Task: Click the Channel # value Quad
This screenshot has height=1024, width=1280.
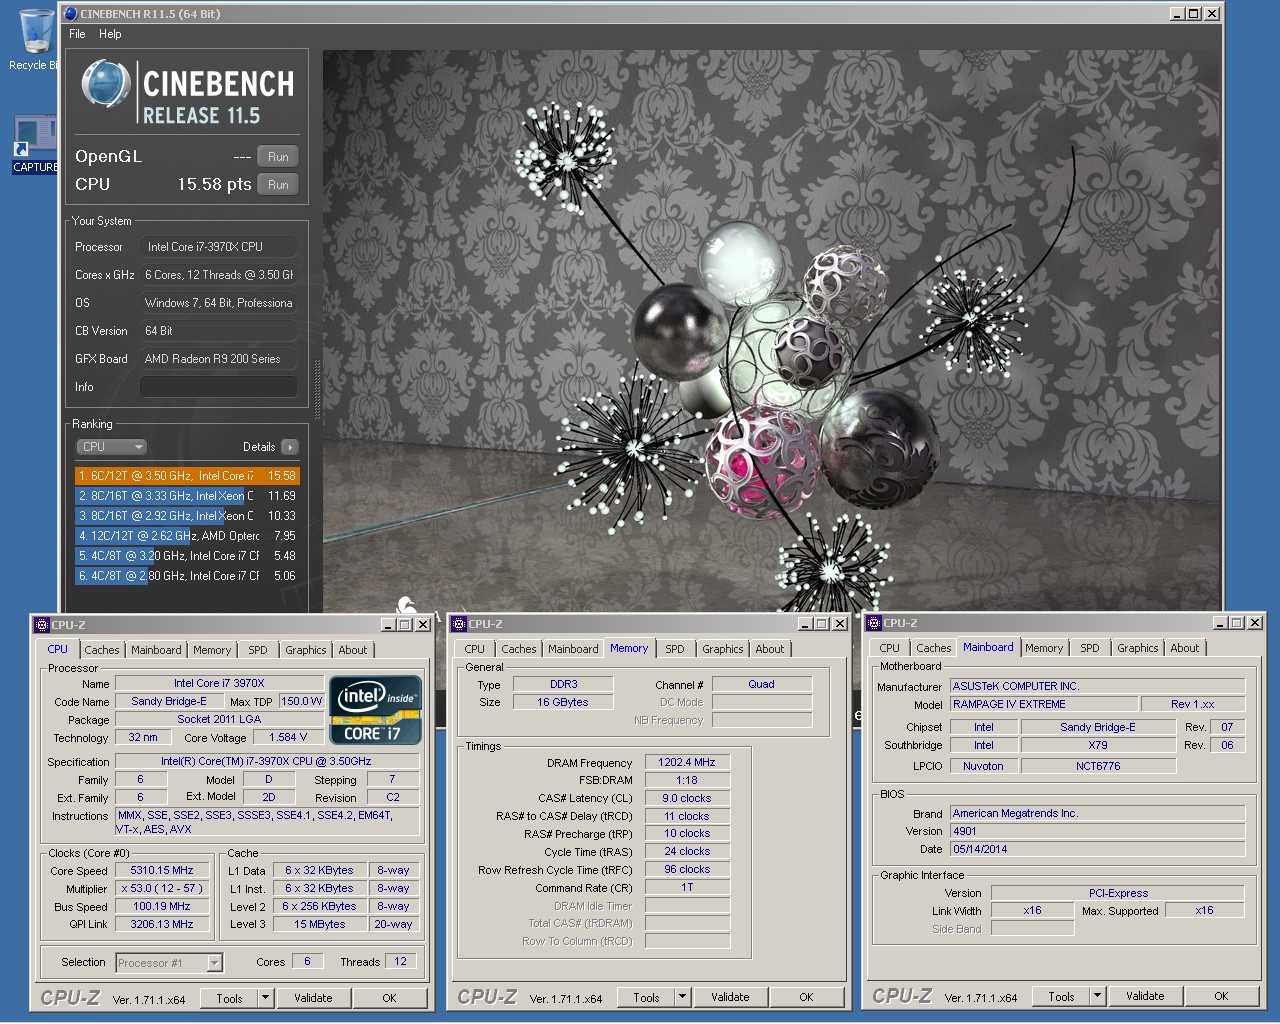Action: point(761,685)
